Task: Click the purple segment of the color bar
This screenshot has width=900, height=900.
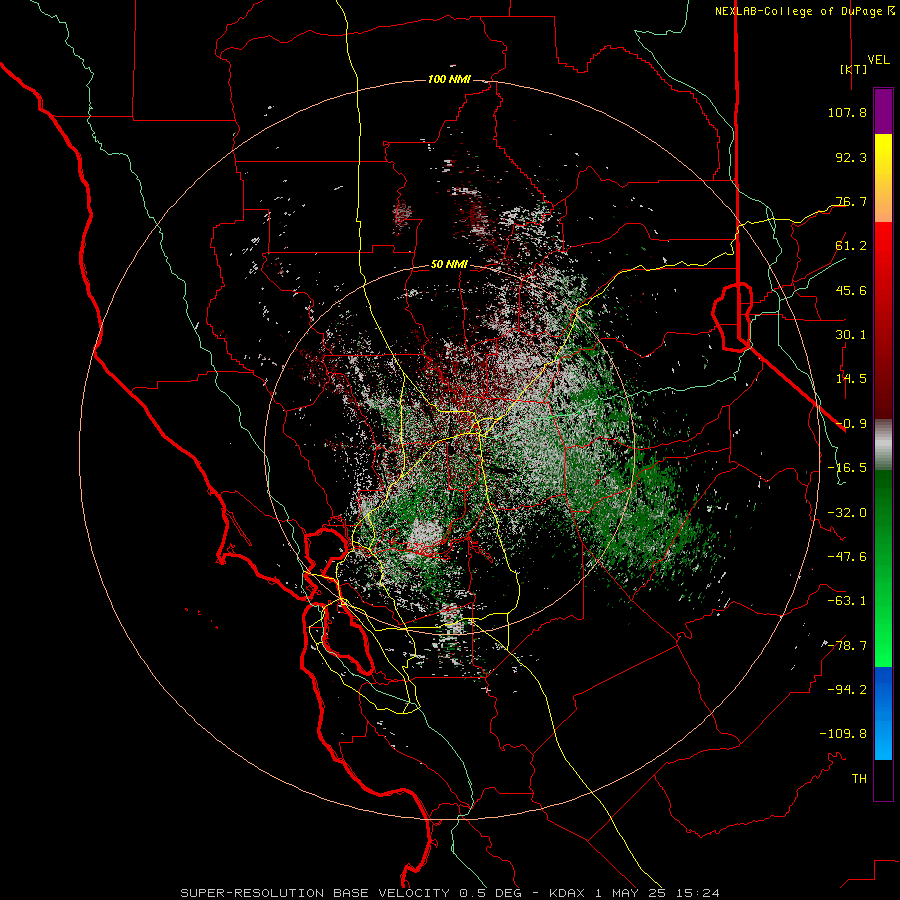Action: coord(883,111)
